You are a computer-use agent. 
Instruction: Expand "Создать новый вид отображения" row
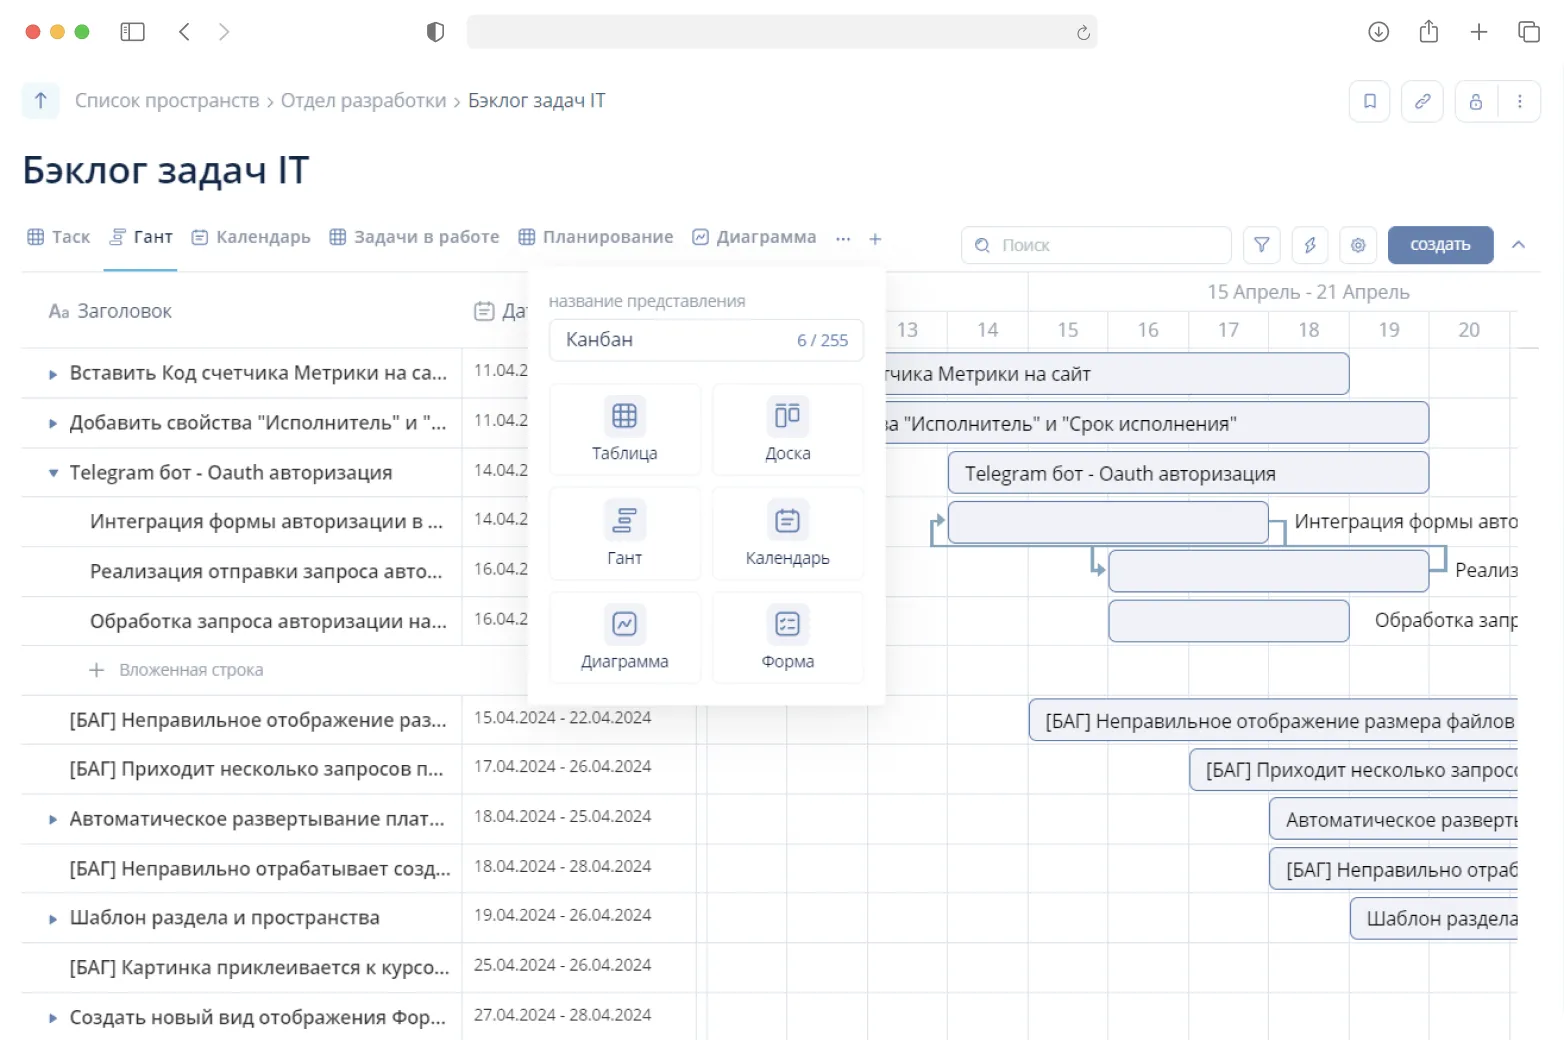coord(53,1018)
